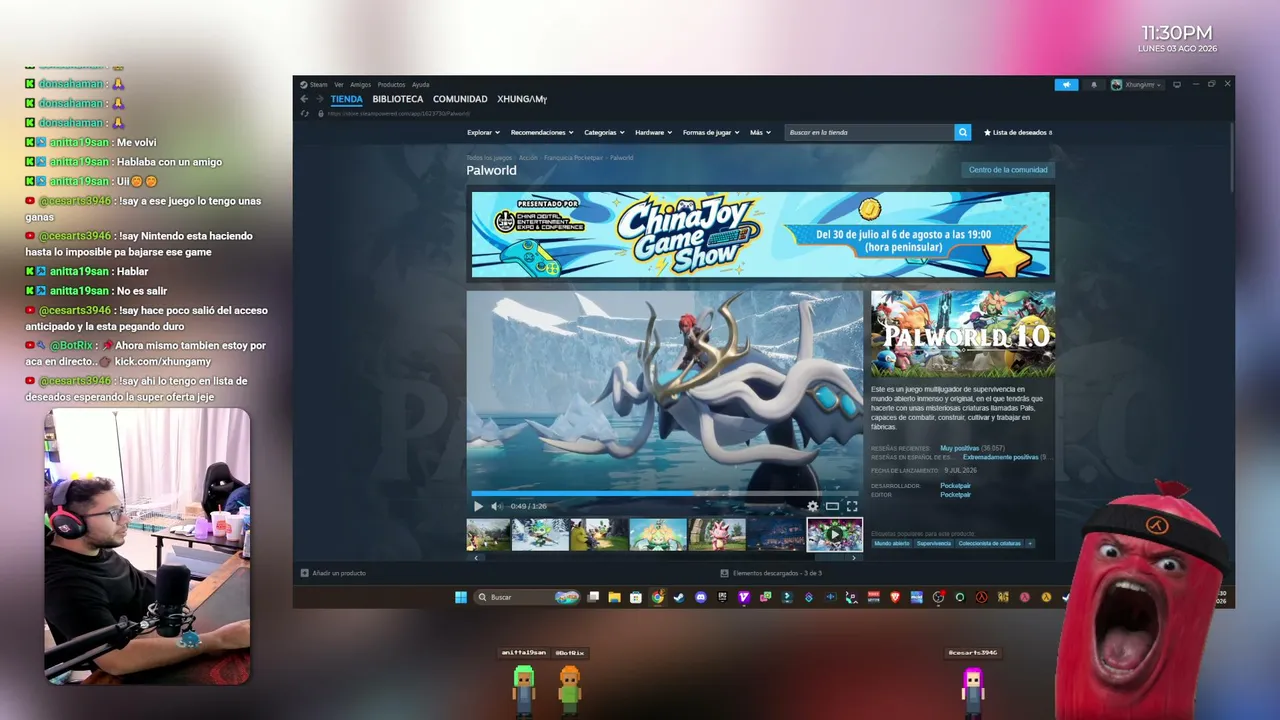Click the Buscar en la tienda field
Viewport: 1280px width, 720px height.
[x=869, y=132]
